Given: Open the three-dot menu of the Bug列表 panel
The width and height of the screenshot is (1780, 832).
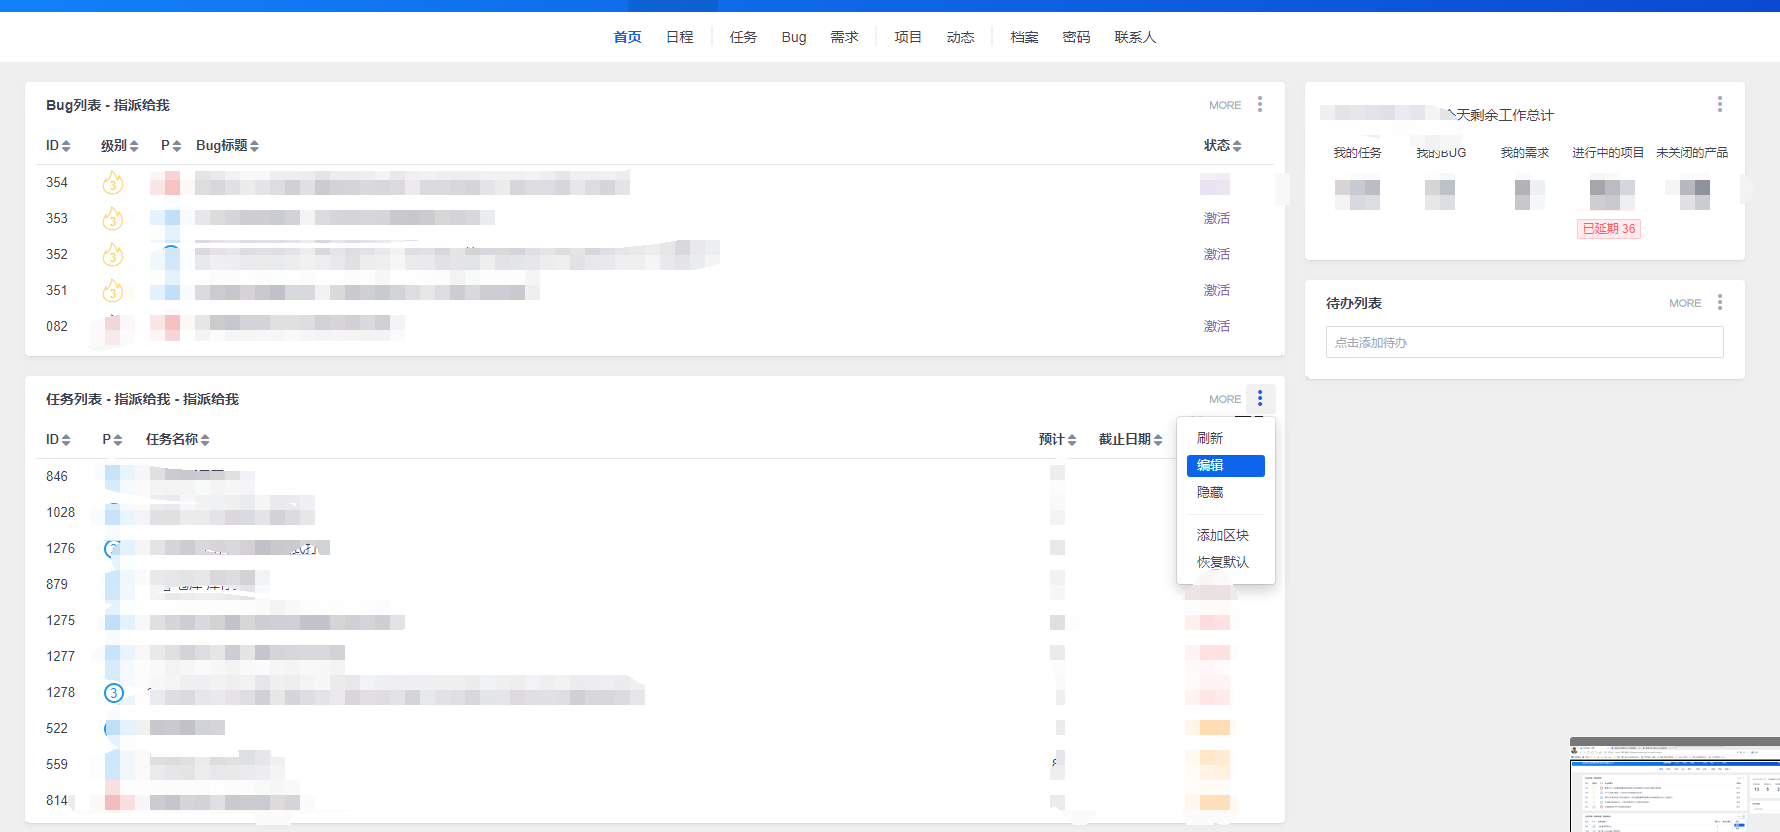Looking at the screenshot, I should [x=1260, y=104].
